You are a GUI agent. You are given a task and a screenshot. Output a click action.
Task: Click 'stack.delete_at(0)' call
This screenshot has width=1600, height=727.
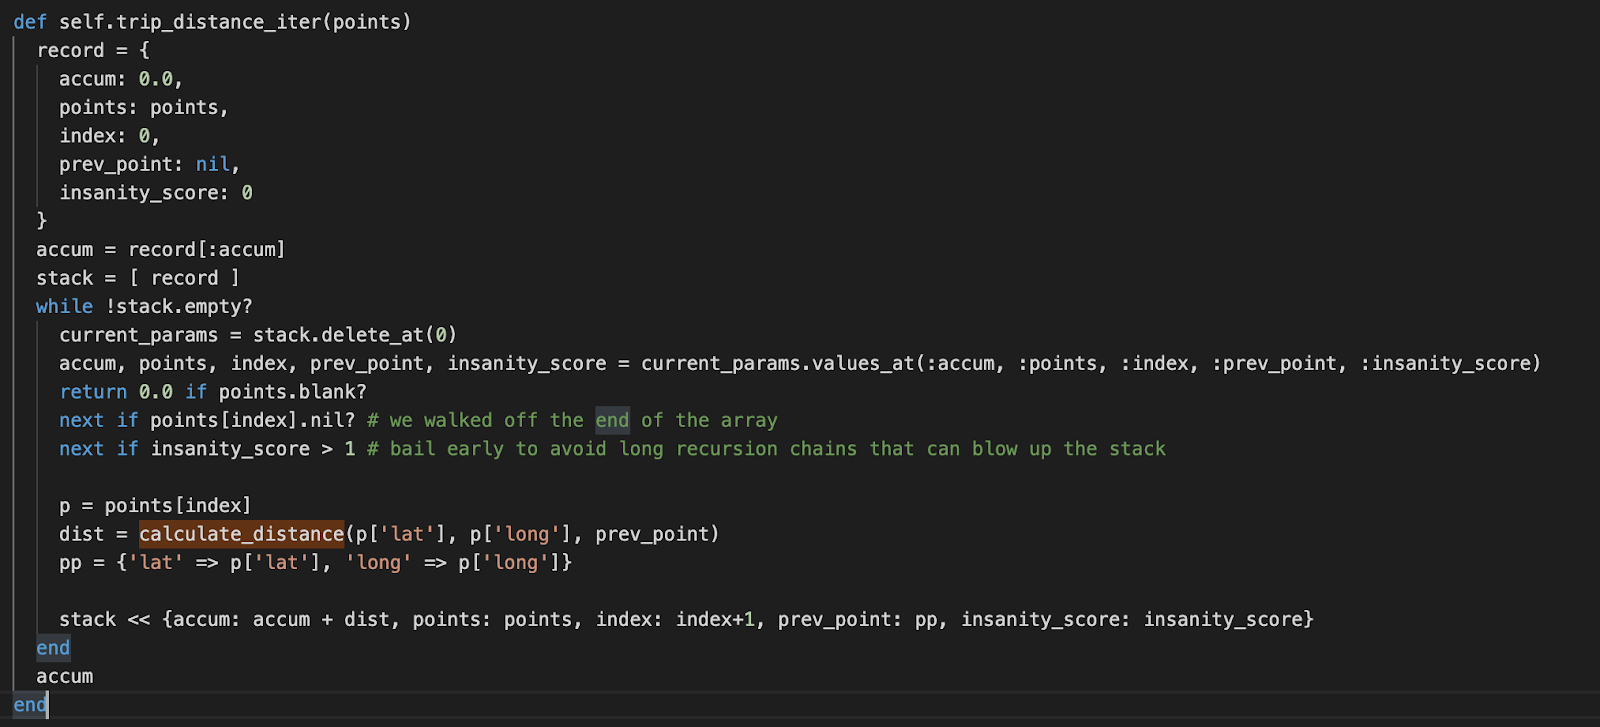click(355, 335)
